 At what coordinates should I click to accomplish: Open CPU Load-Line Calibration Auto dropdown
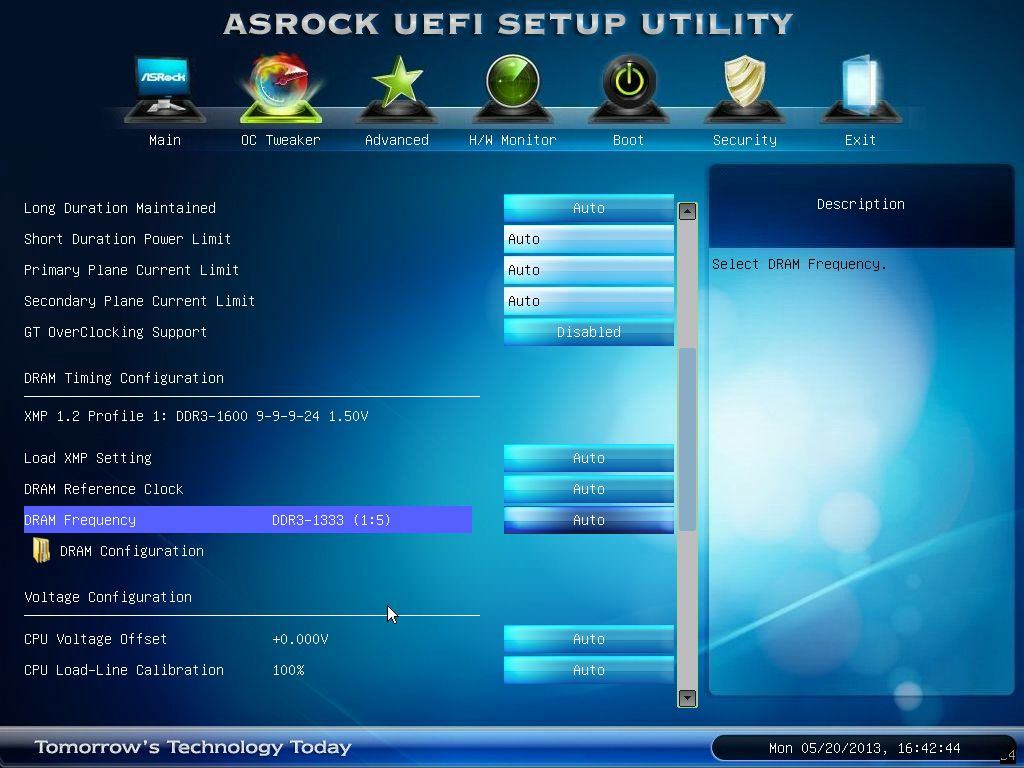588,670
